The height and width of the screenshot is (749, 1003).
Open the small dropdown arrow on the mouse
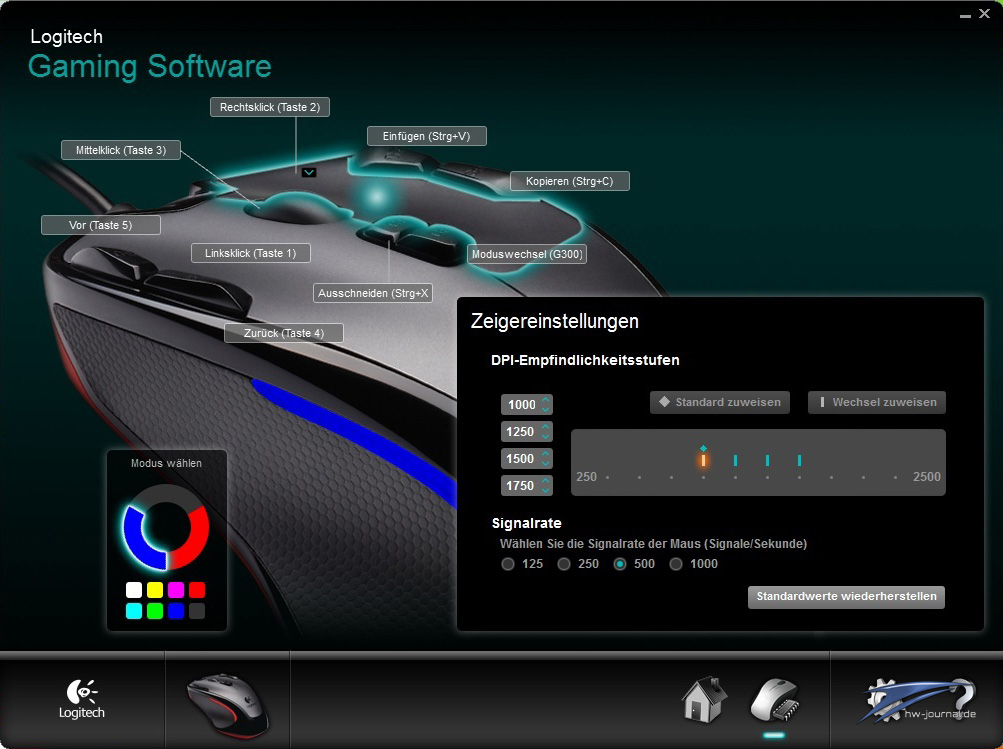click(309, 172)
